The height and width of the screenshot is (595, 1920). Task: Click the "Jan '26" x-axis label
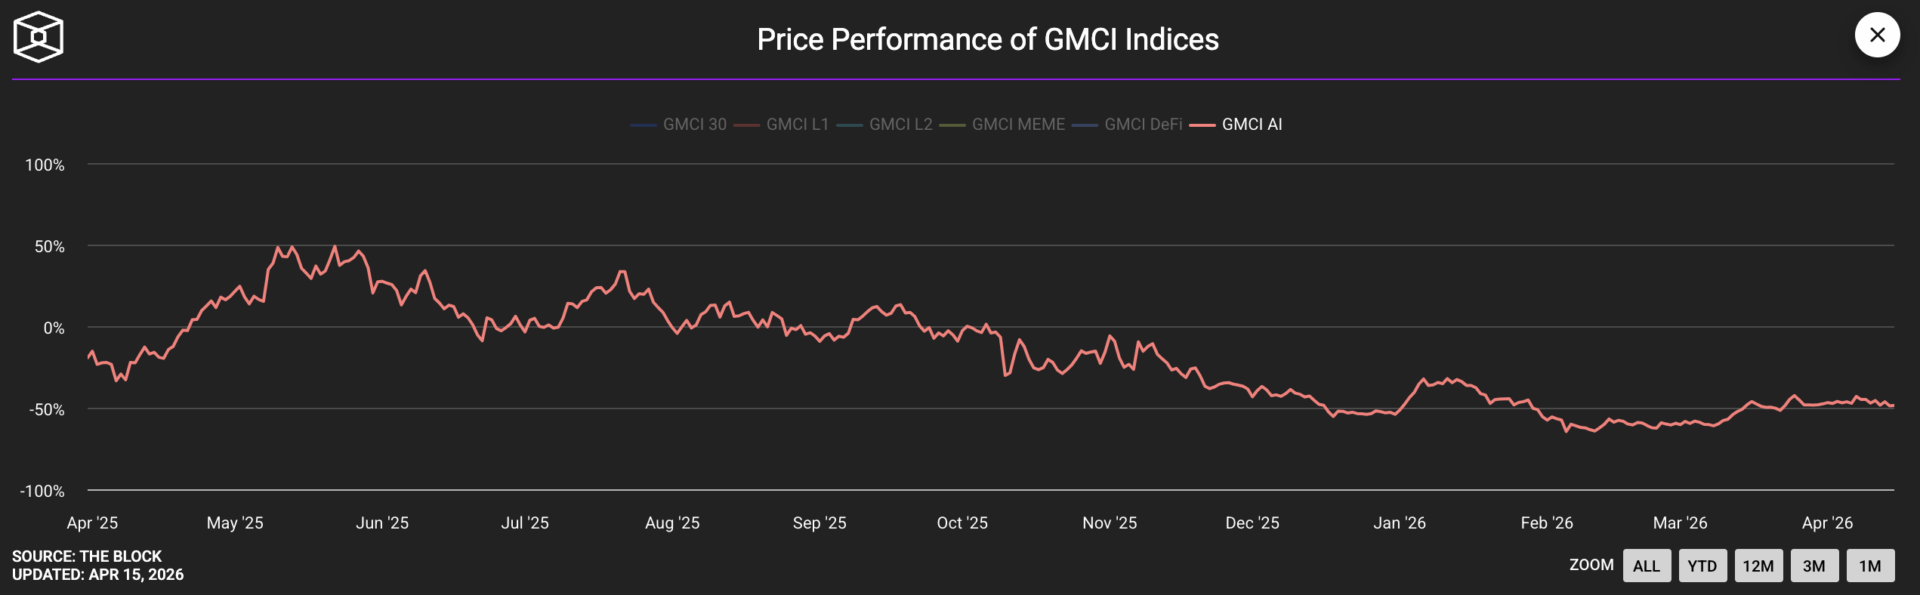click(1399, 523)
